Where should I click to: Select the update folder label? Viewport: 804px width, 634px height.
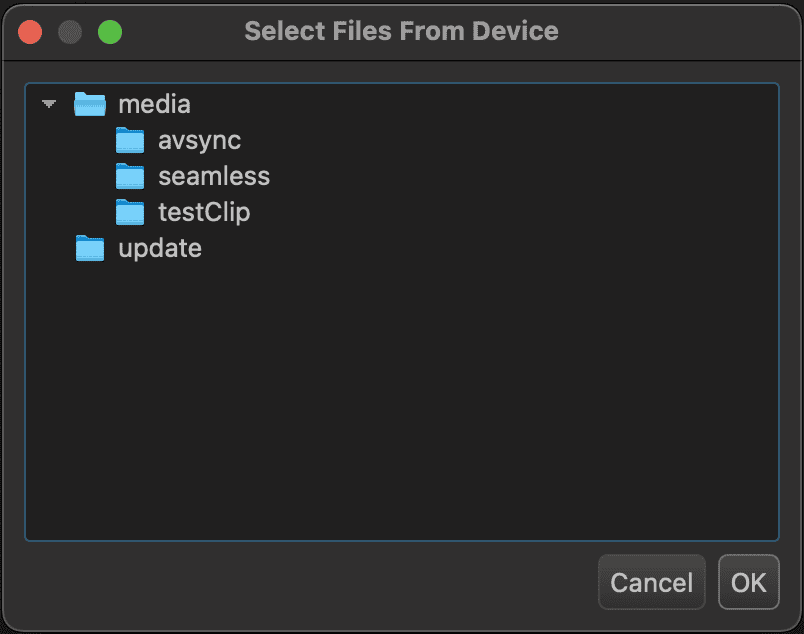[x=160, y=249]
